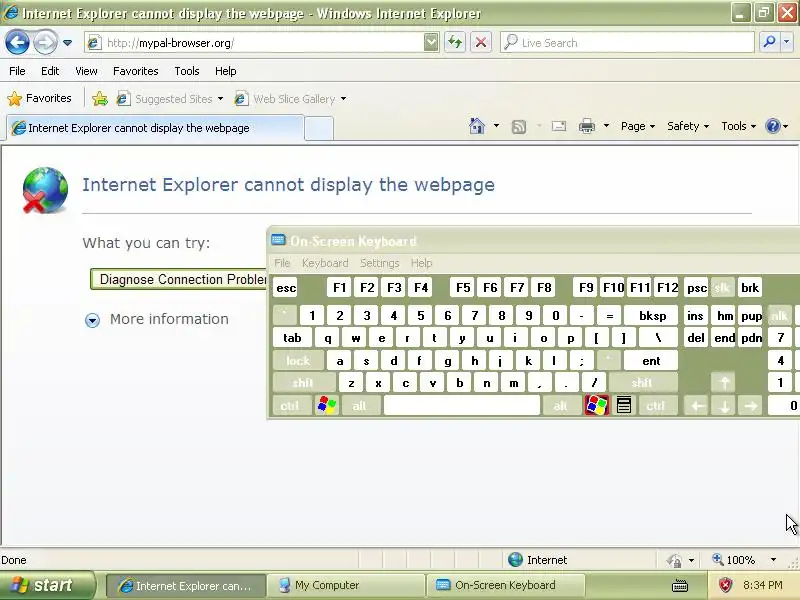
Task: Click the Search magnifier button
Action: [x=769, y=42]
